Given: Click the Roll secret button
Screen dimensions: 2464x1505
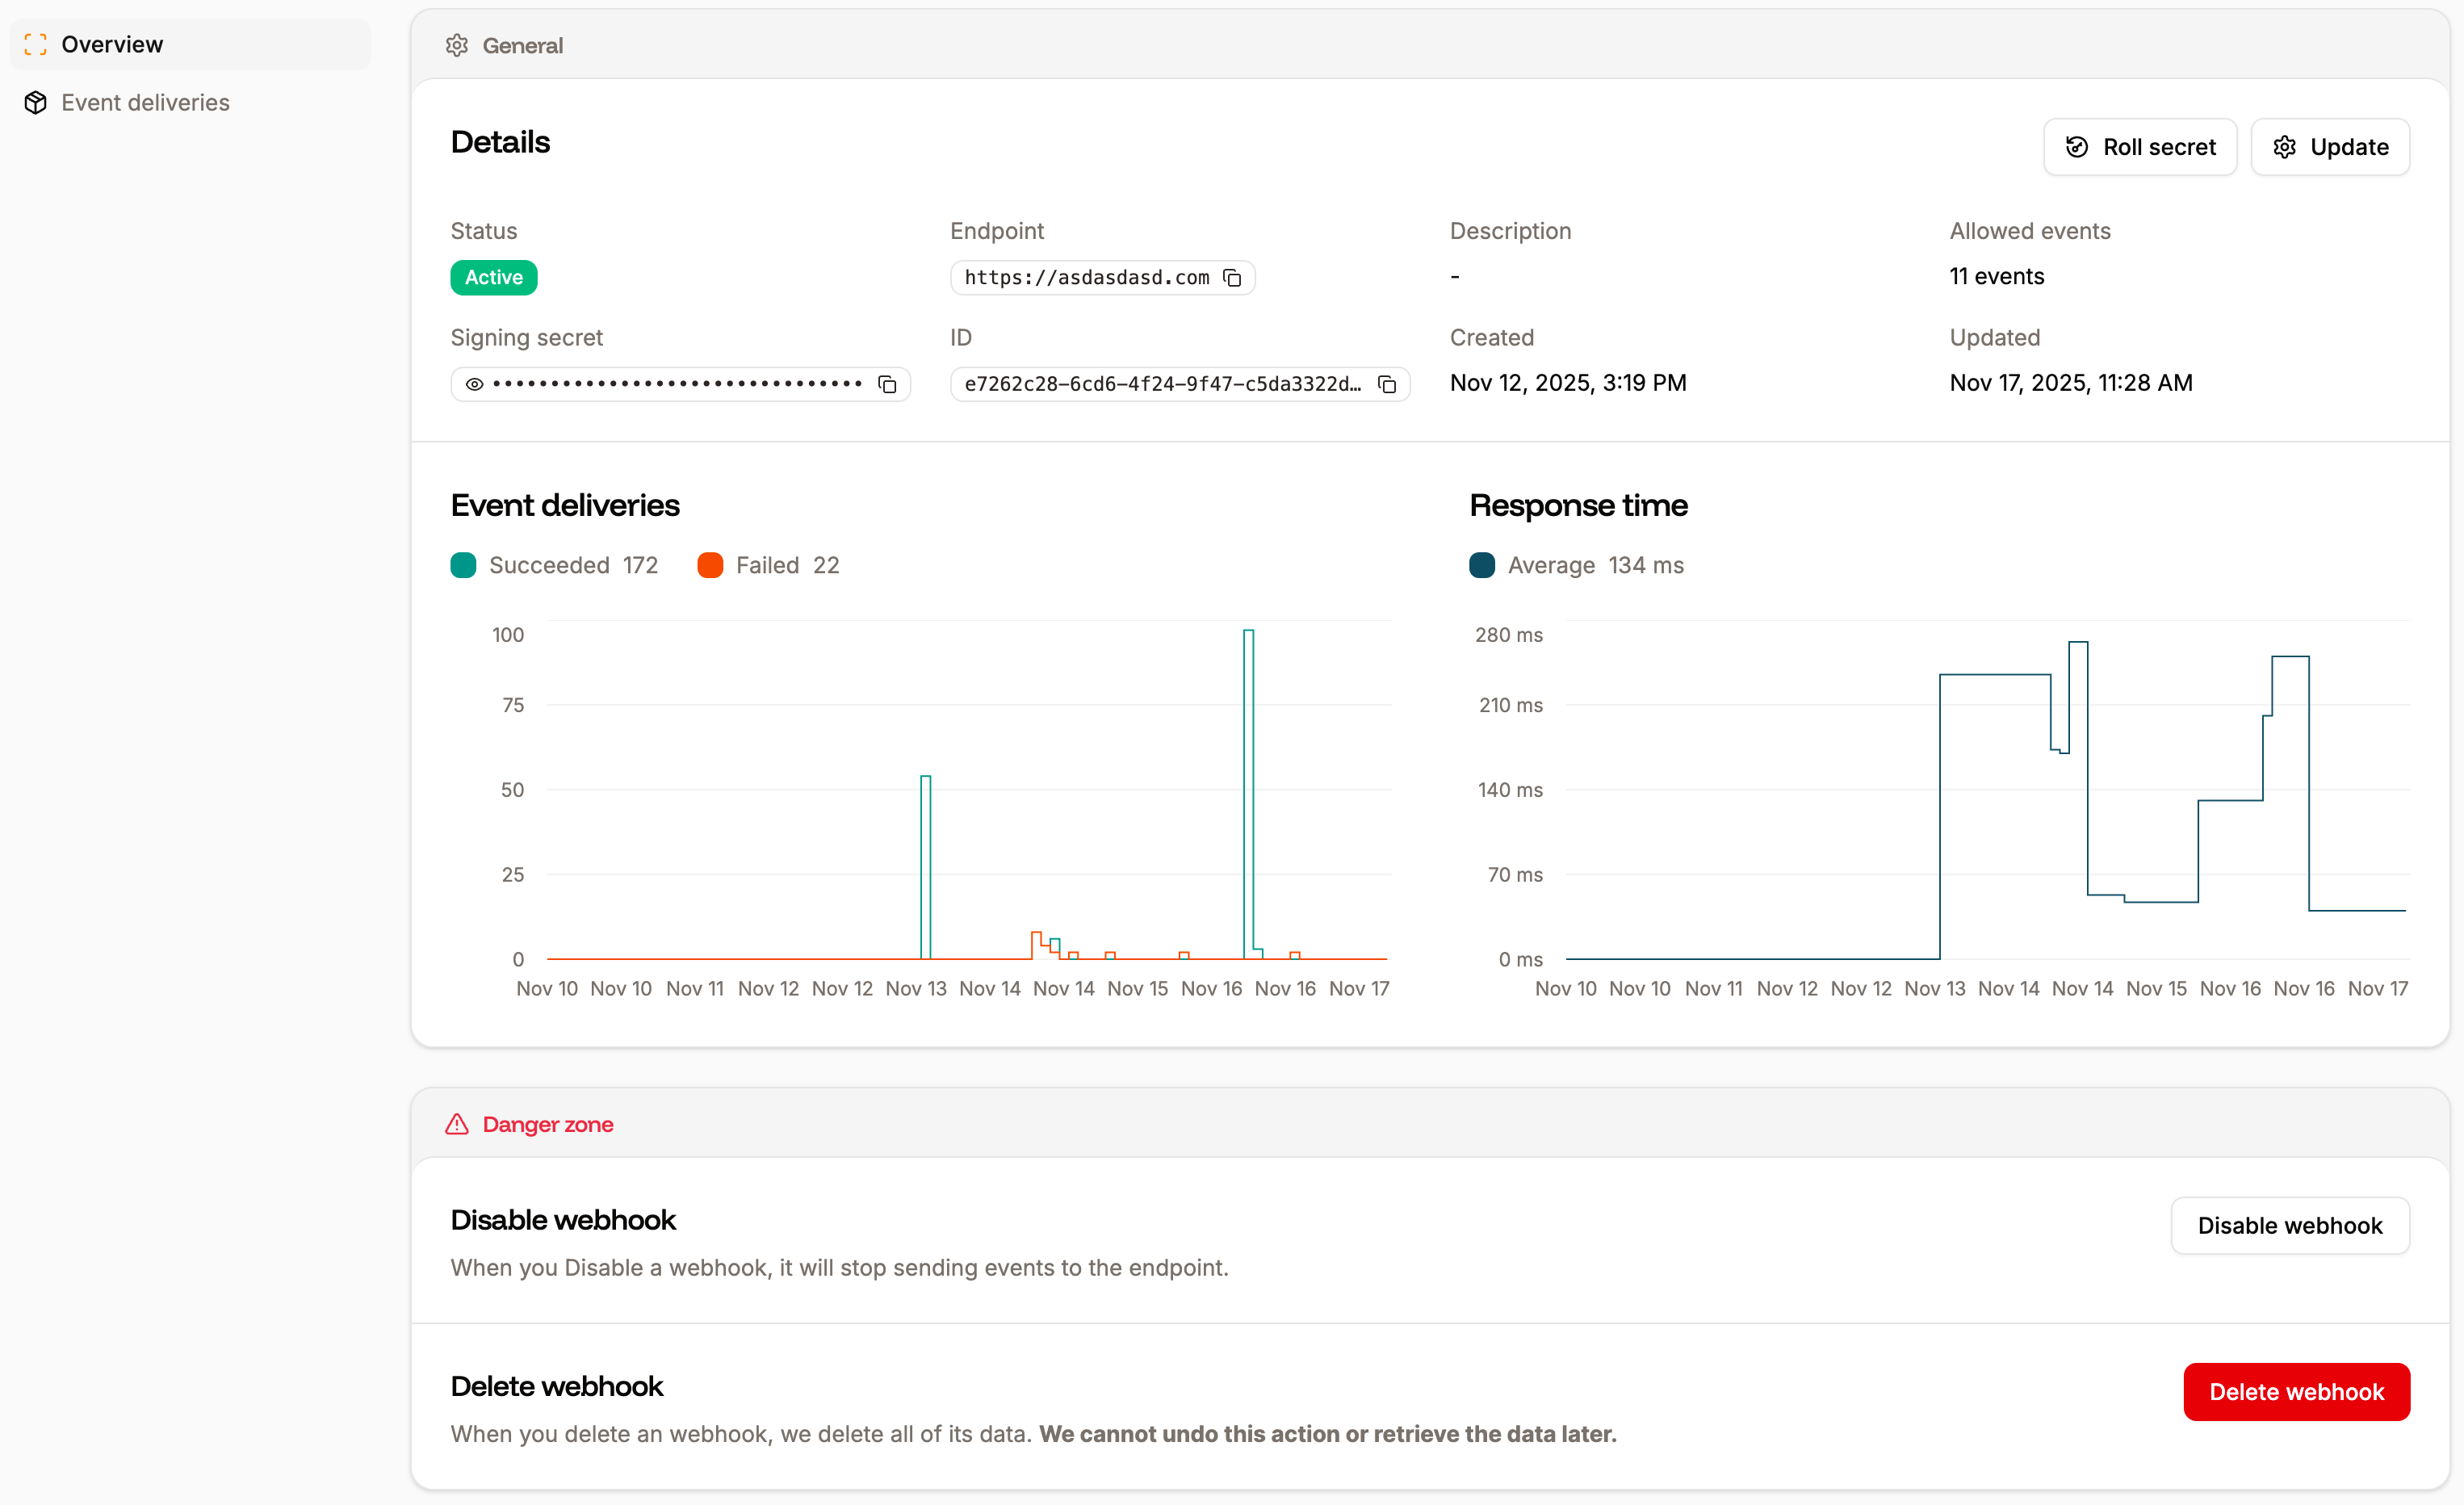Looking at the screenshot, I should pos(2139,146).
